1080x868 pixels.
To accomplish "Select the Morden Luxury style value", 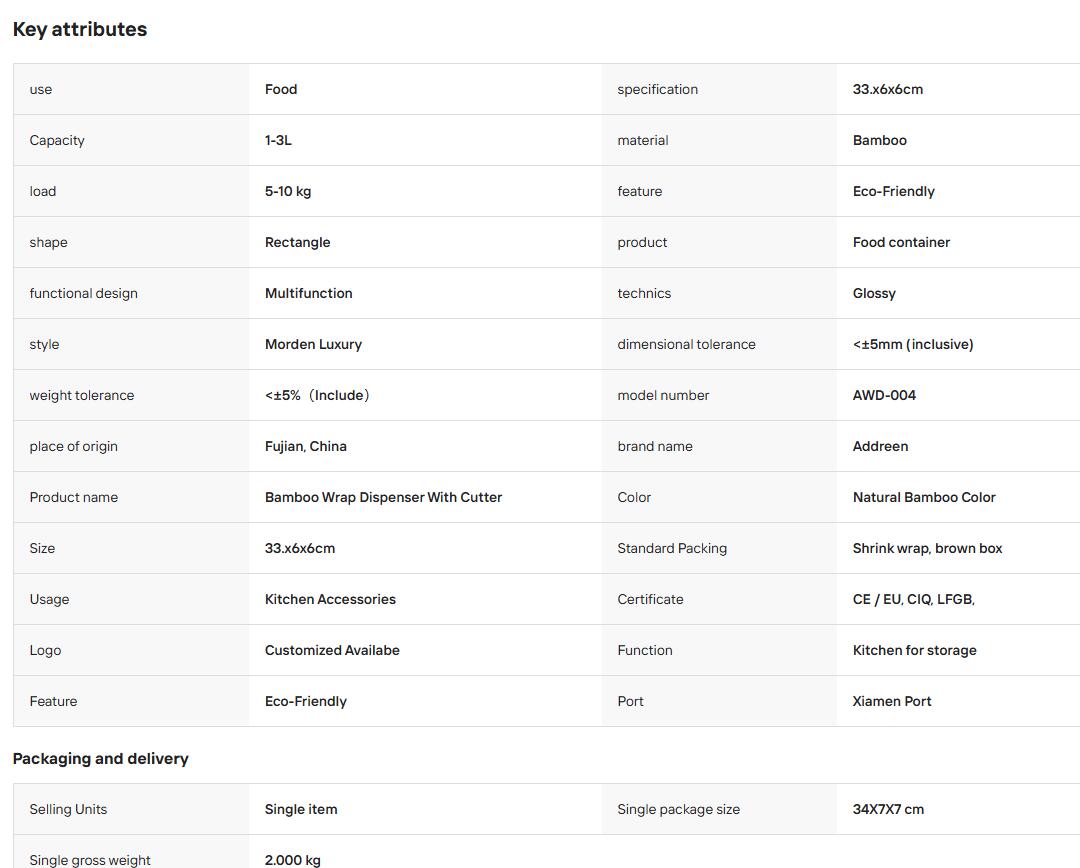I will point(313,344).
